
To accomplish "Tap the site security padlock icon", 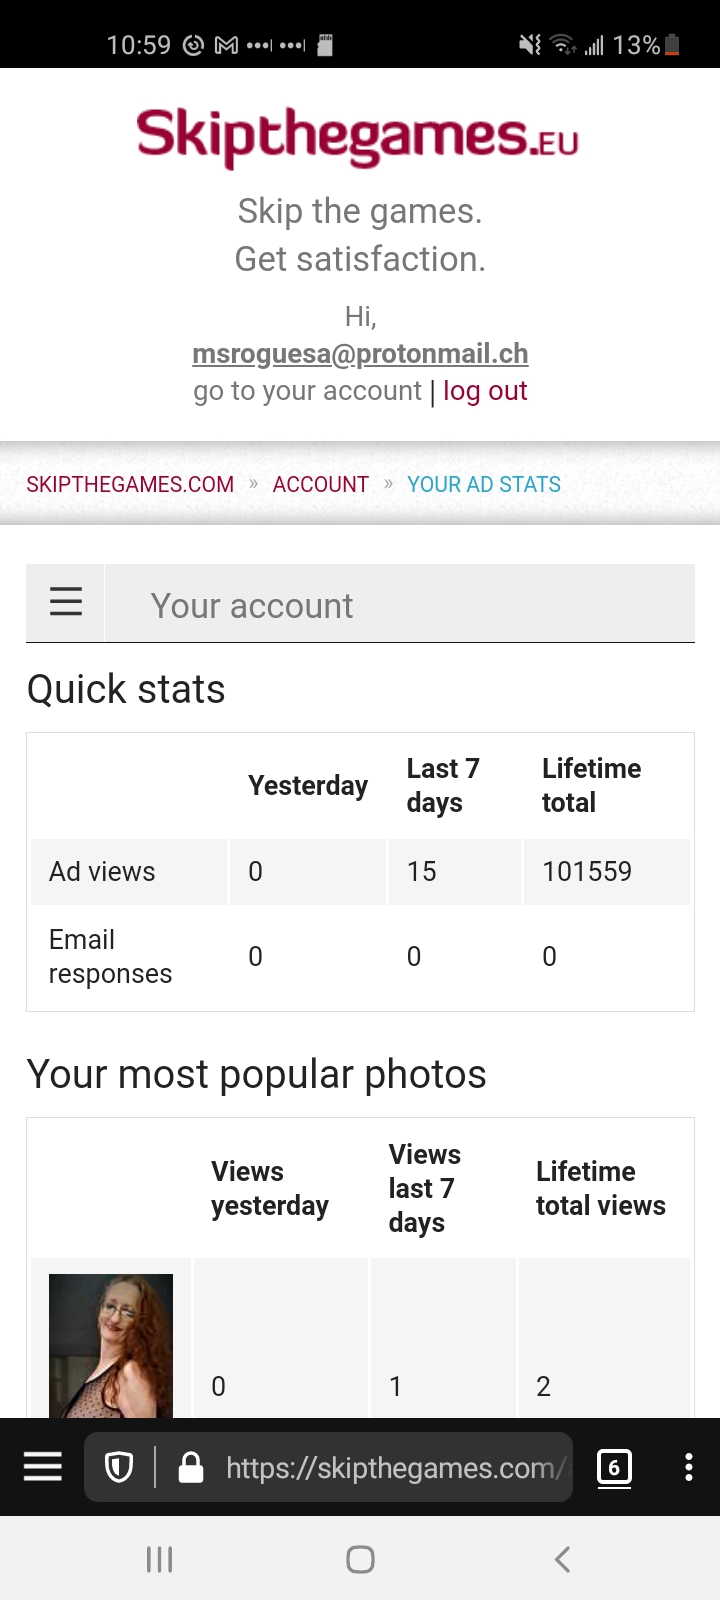I will pyautogui.click(x=190, y=1467).
